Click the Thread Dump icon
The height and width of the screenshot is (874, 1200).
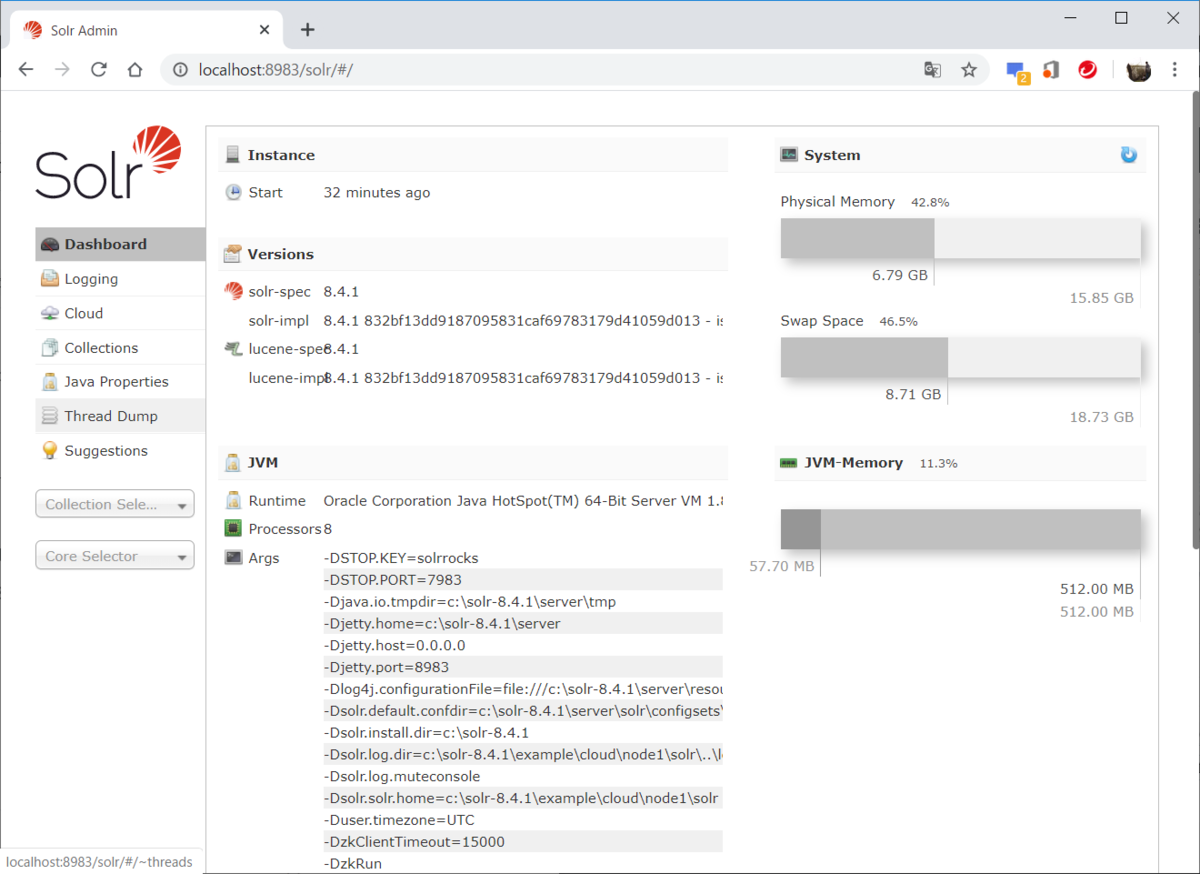[x=49, y=416]
